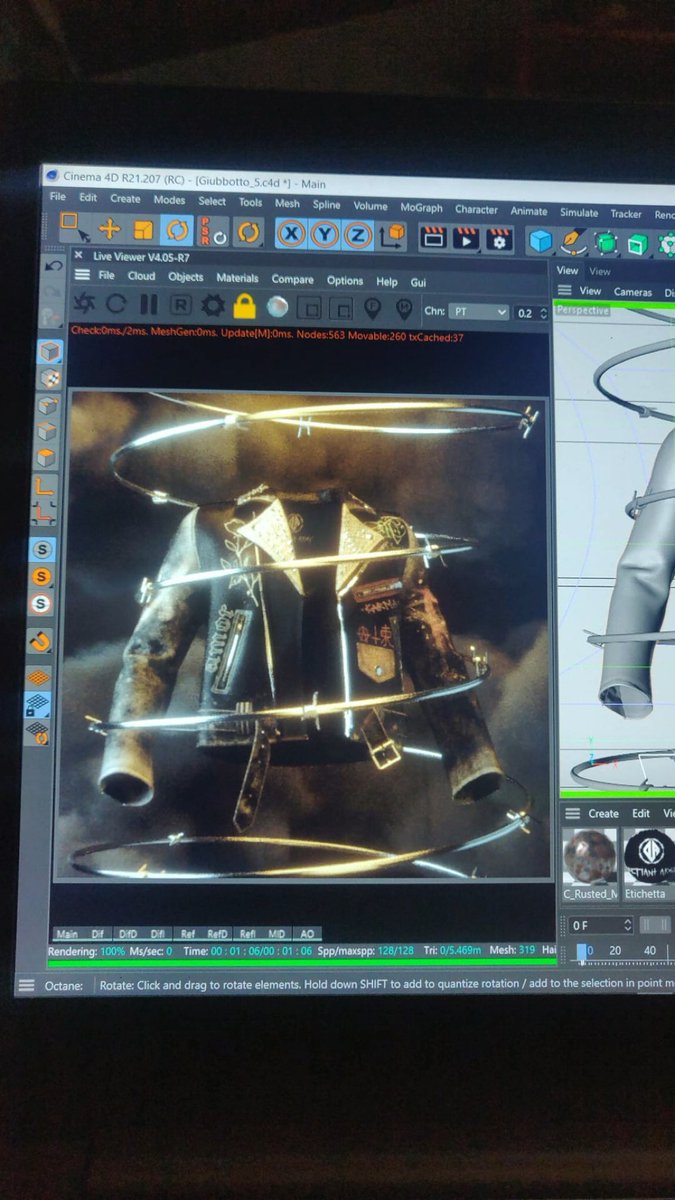Open the Live Viewer Compare menu
Viewport: 675px width, 1200px height.
[x=292, y=280]
